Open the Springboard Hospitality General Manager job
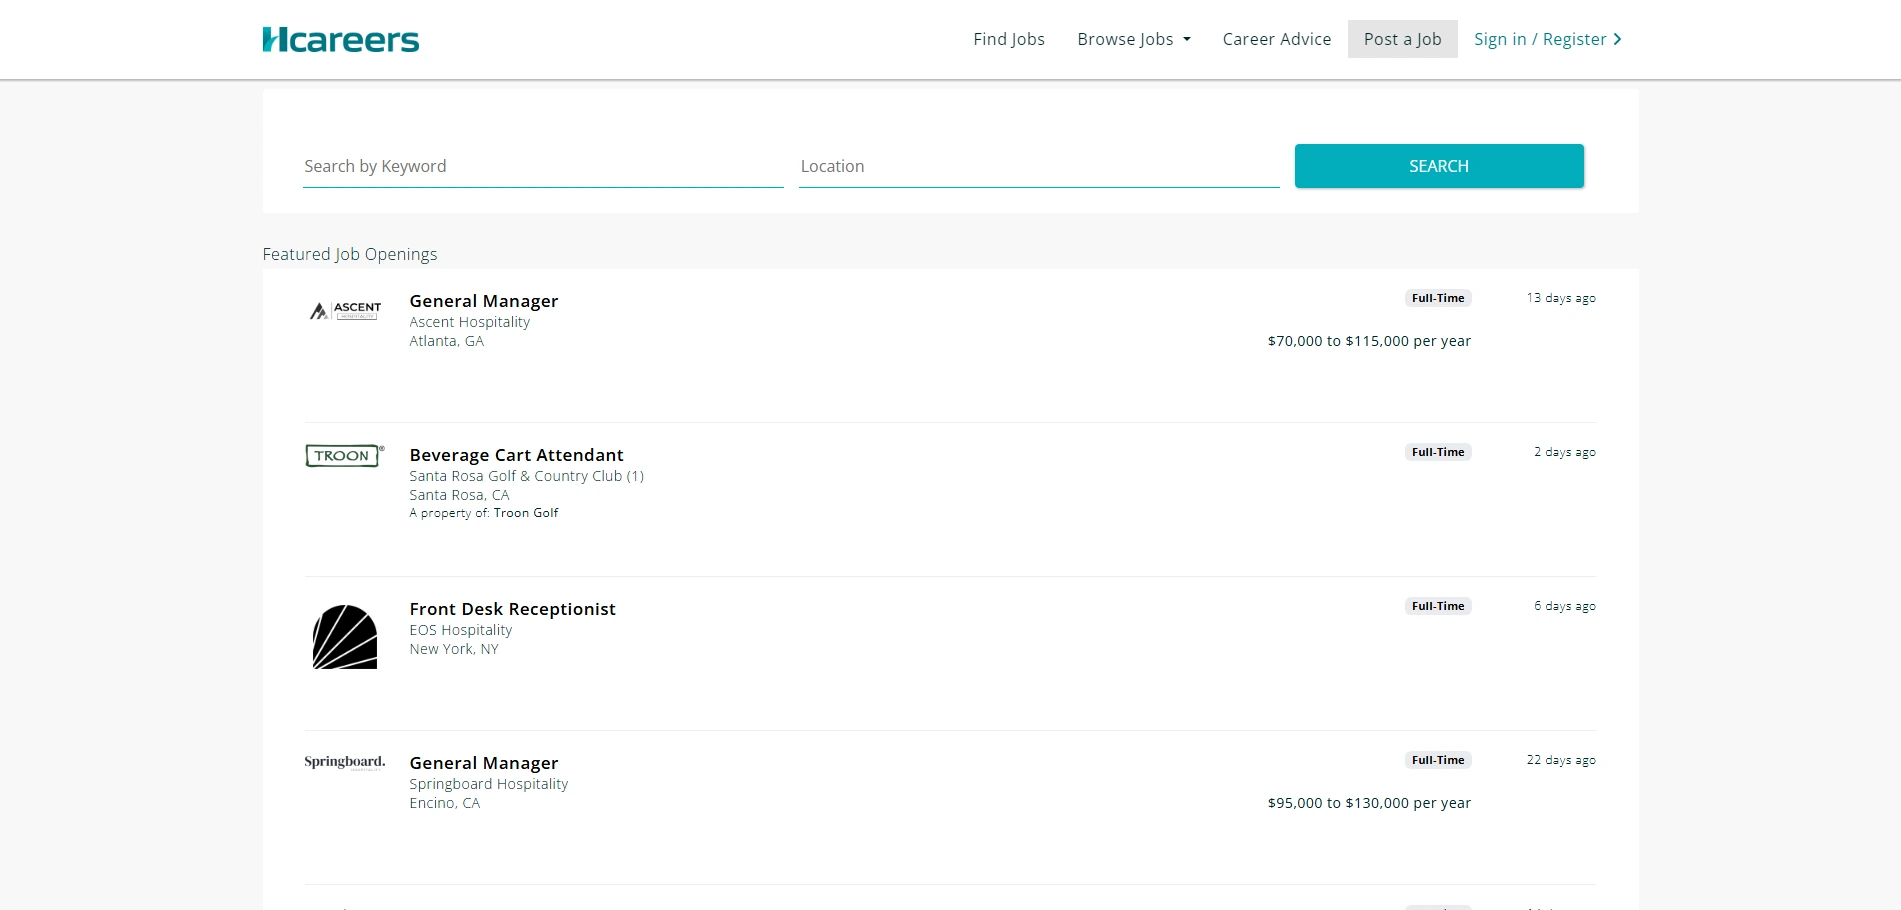Image resolution: width=1901 pixels, height=910 pixels. point(484,763)
